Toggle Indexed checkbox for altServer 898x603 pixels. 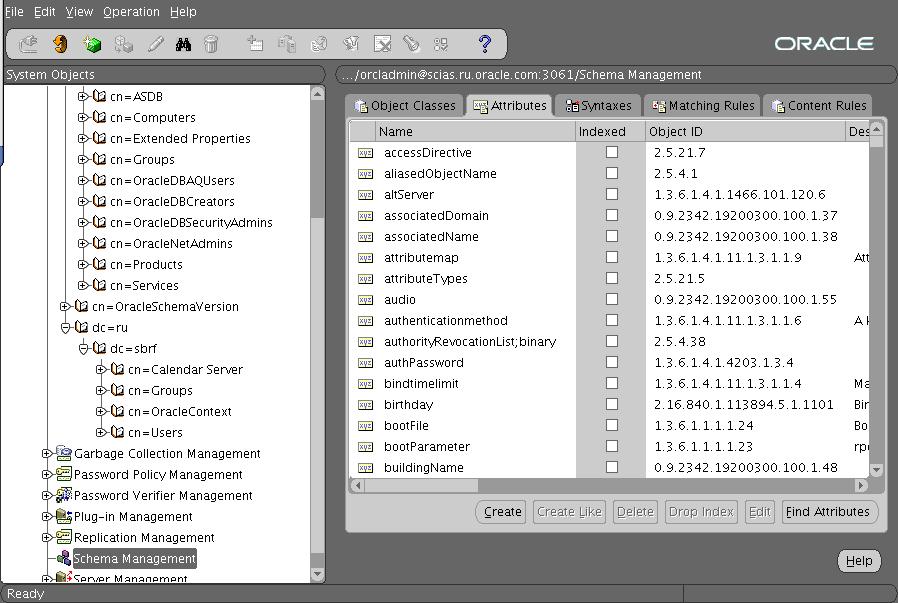612,194
